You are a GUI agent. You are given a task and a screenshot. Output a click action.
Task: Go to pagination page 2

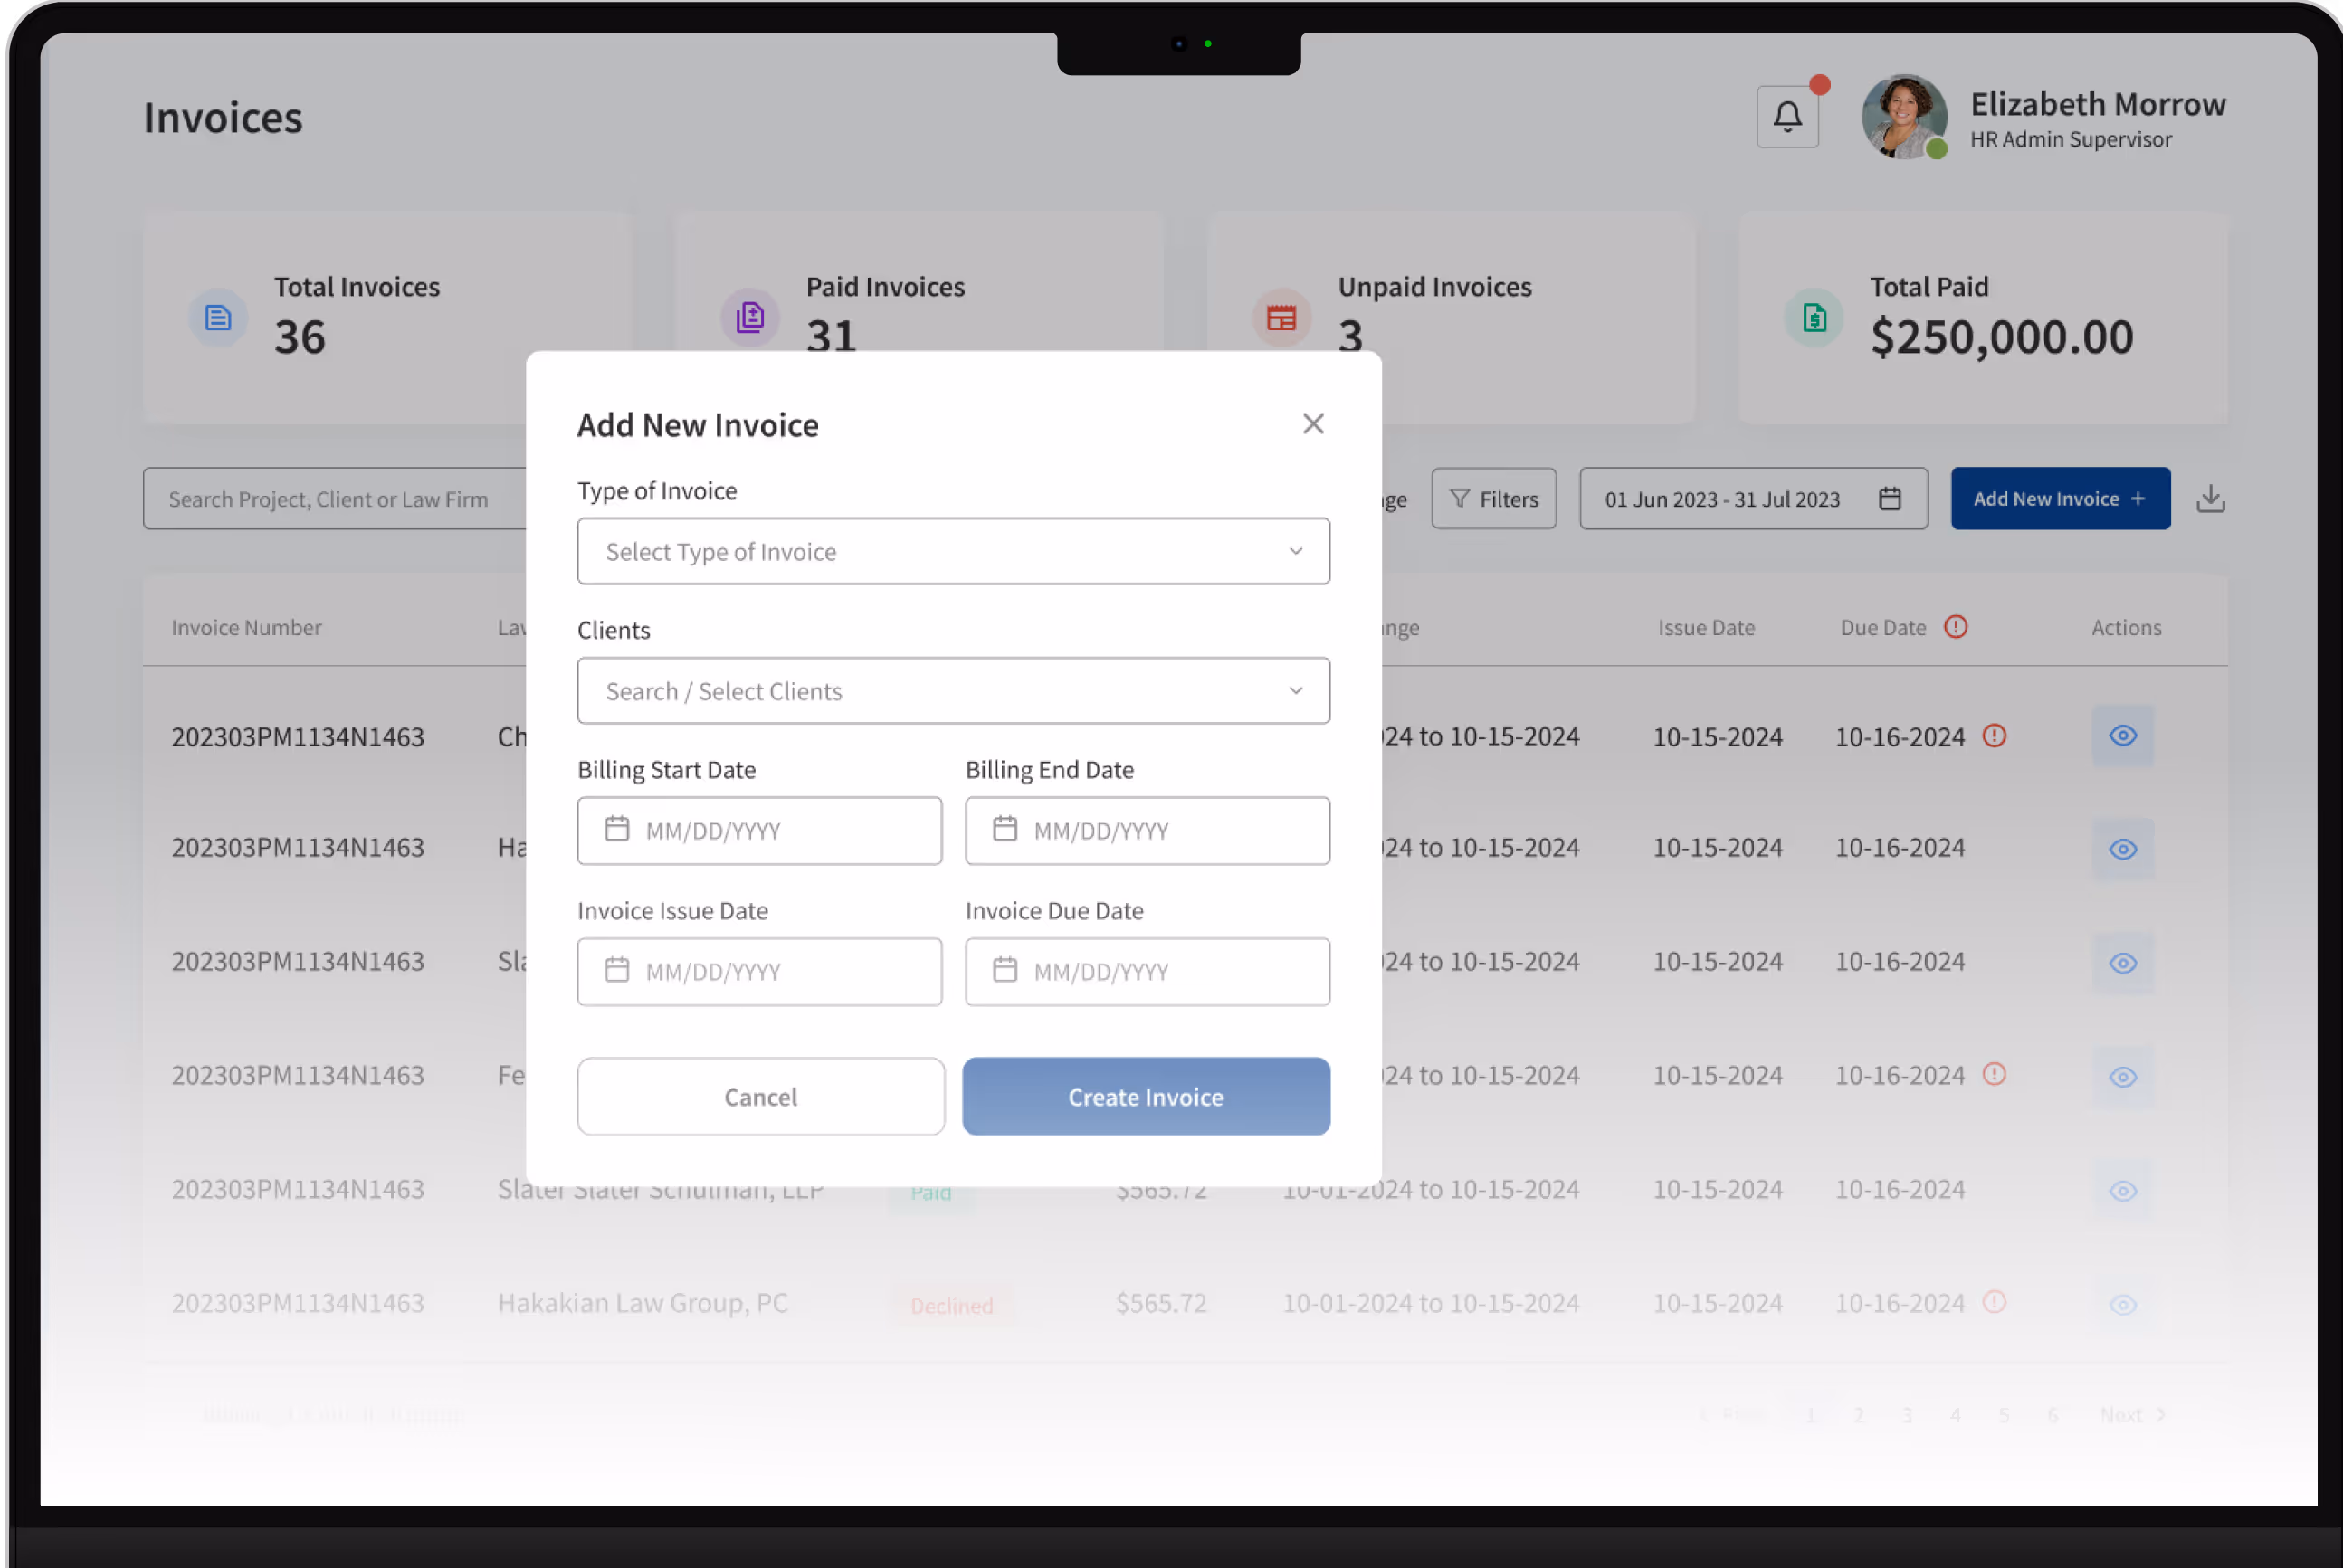(x=1859, y=1414)
